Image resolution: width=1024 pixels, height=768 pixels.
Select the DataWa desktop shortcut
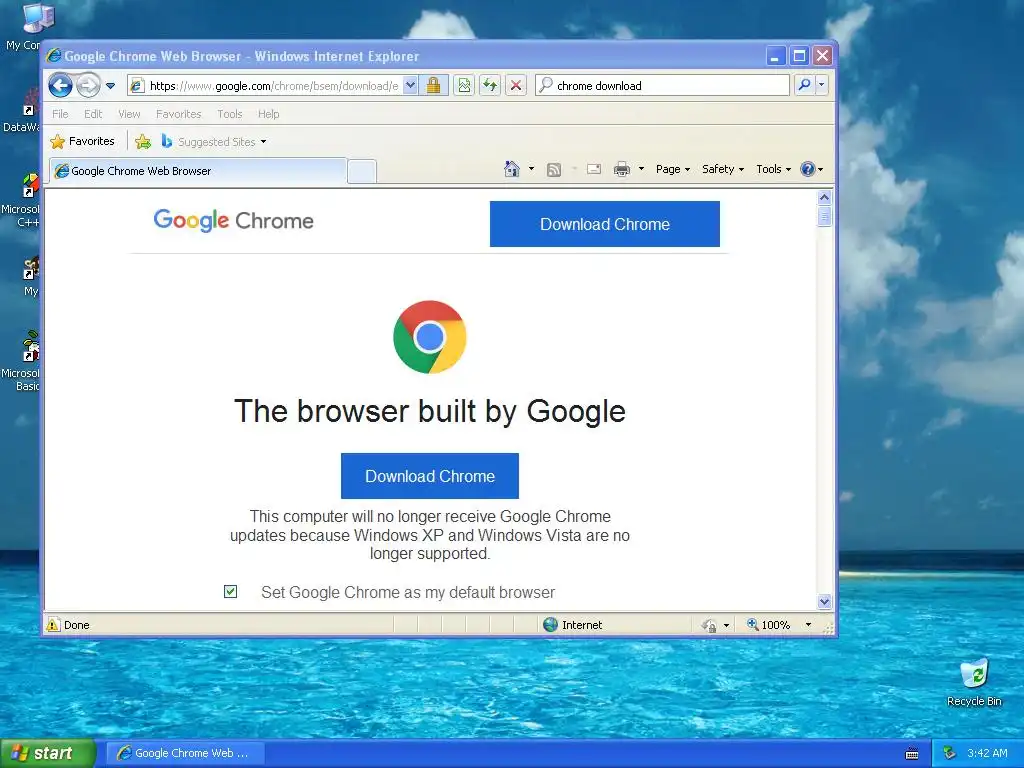tap(22, 111)
